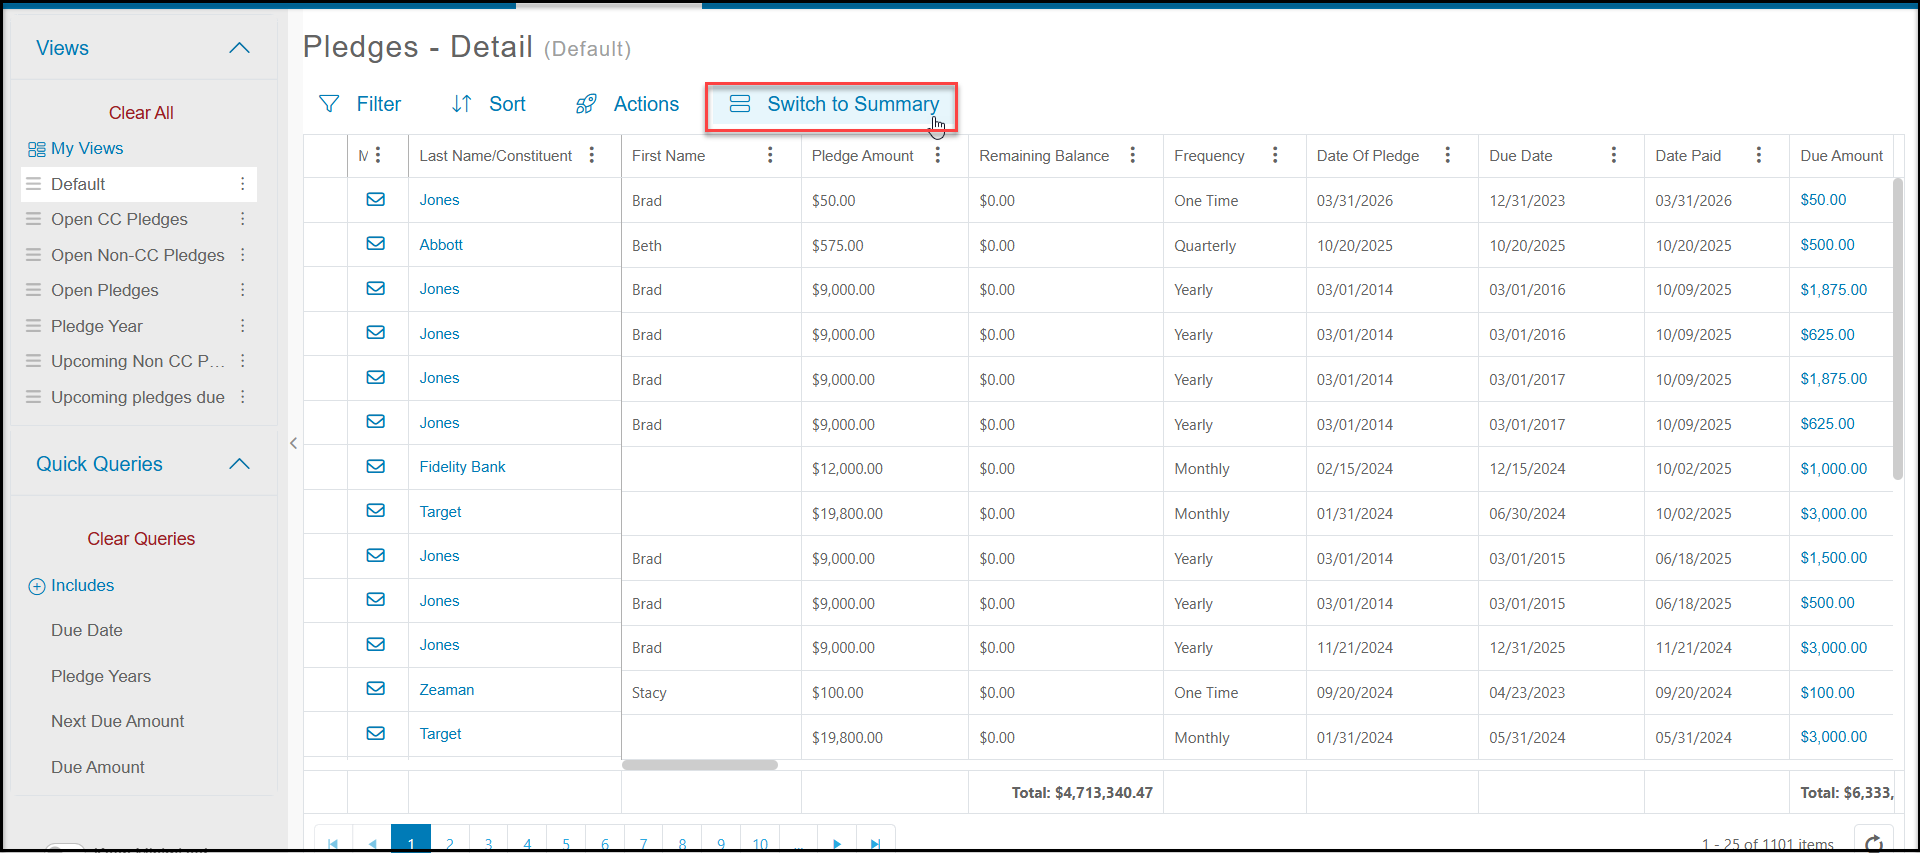Open Date Paid column menu
Image resolution: width=1920 pixels, height=853 pixels.
(1759, 155)
